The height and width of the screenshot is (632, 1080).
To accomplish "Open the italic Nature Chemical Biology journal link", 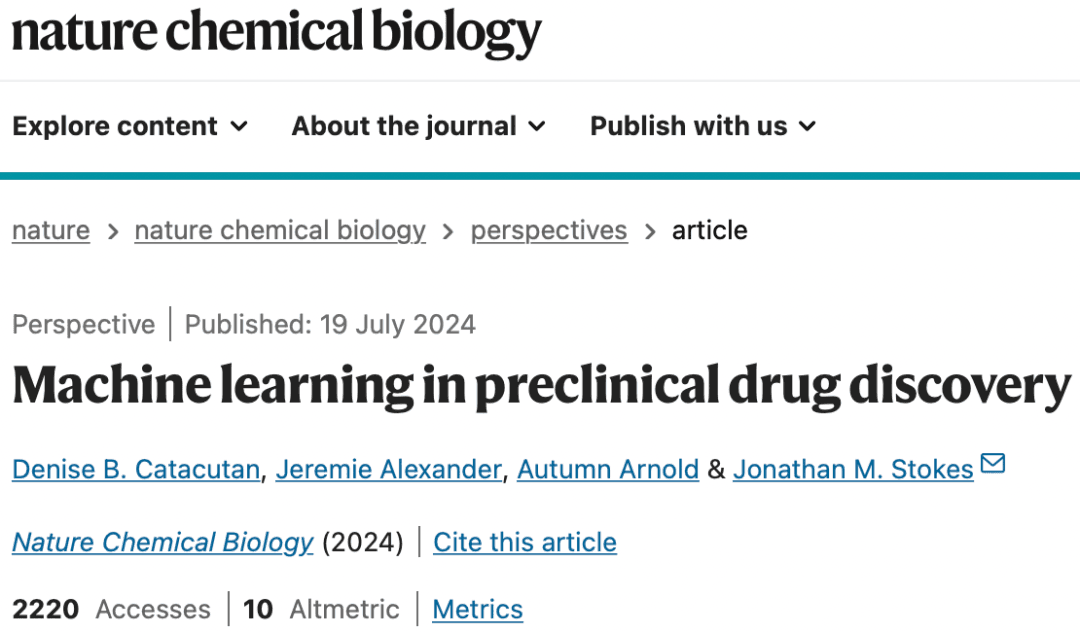I will [x=163, y=543].
